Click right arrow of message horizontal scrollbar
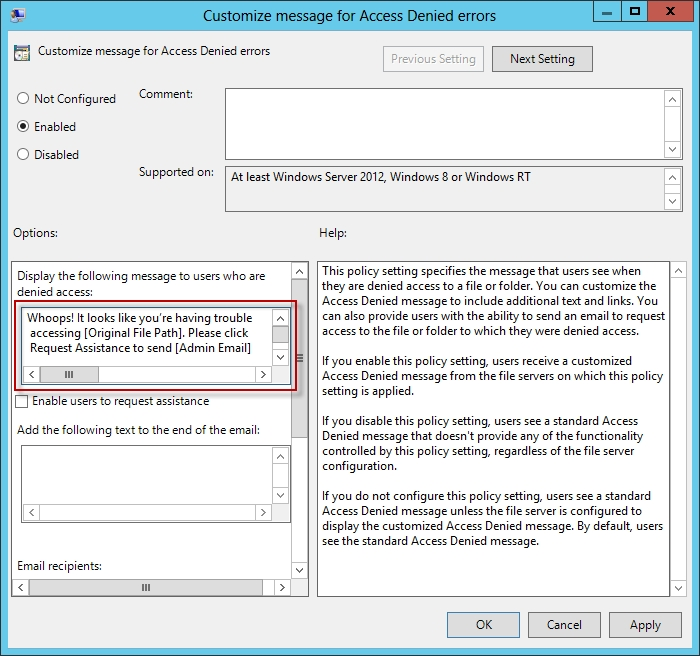700x656 pixels. (x=263, y=374)
